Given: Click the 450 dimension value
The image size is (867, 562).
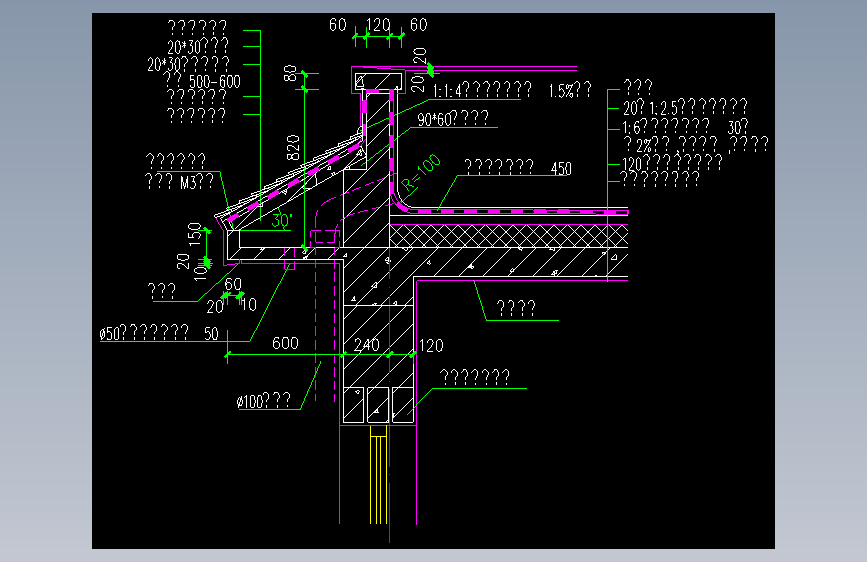Looking at the screenshot, I should point(561,169).
